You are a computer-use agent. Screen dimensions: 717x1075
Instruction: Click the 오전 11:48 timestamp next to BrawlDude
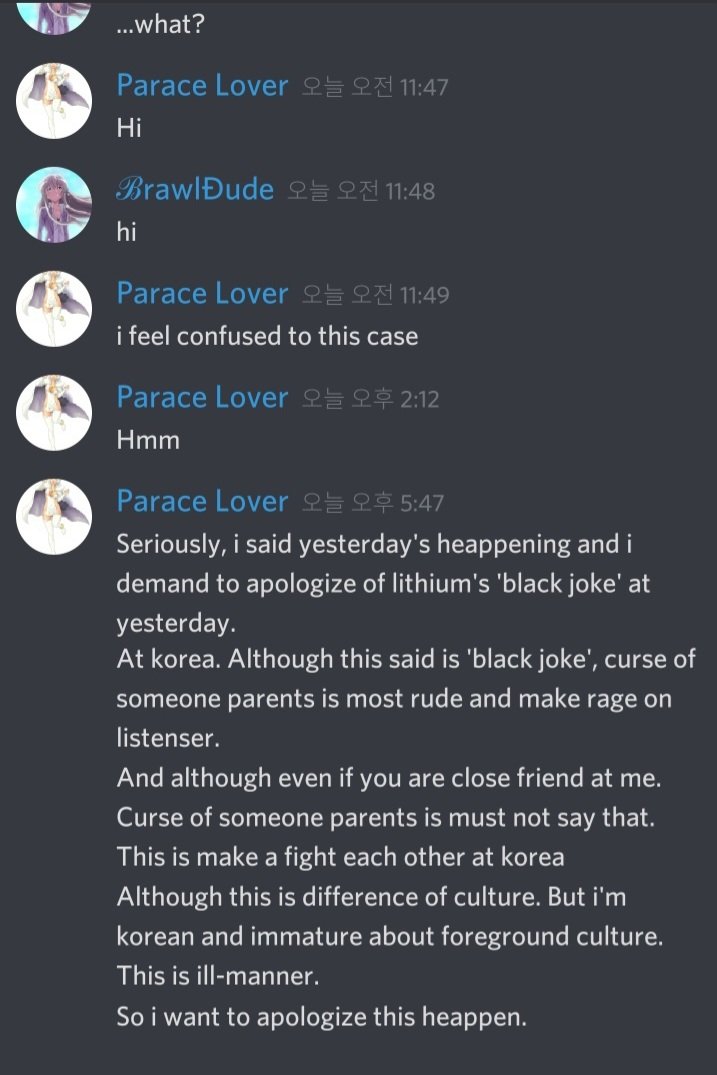pyautogui.click(x=361, y=191)
